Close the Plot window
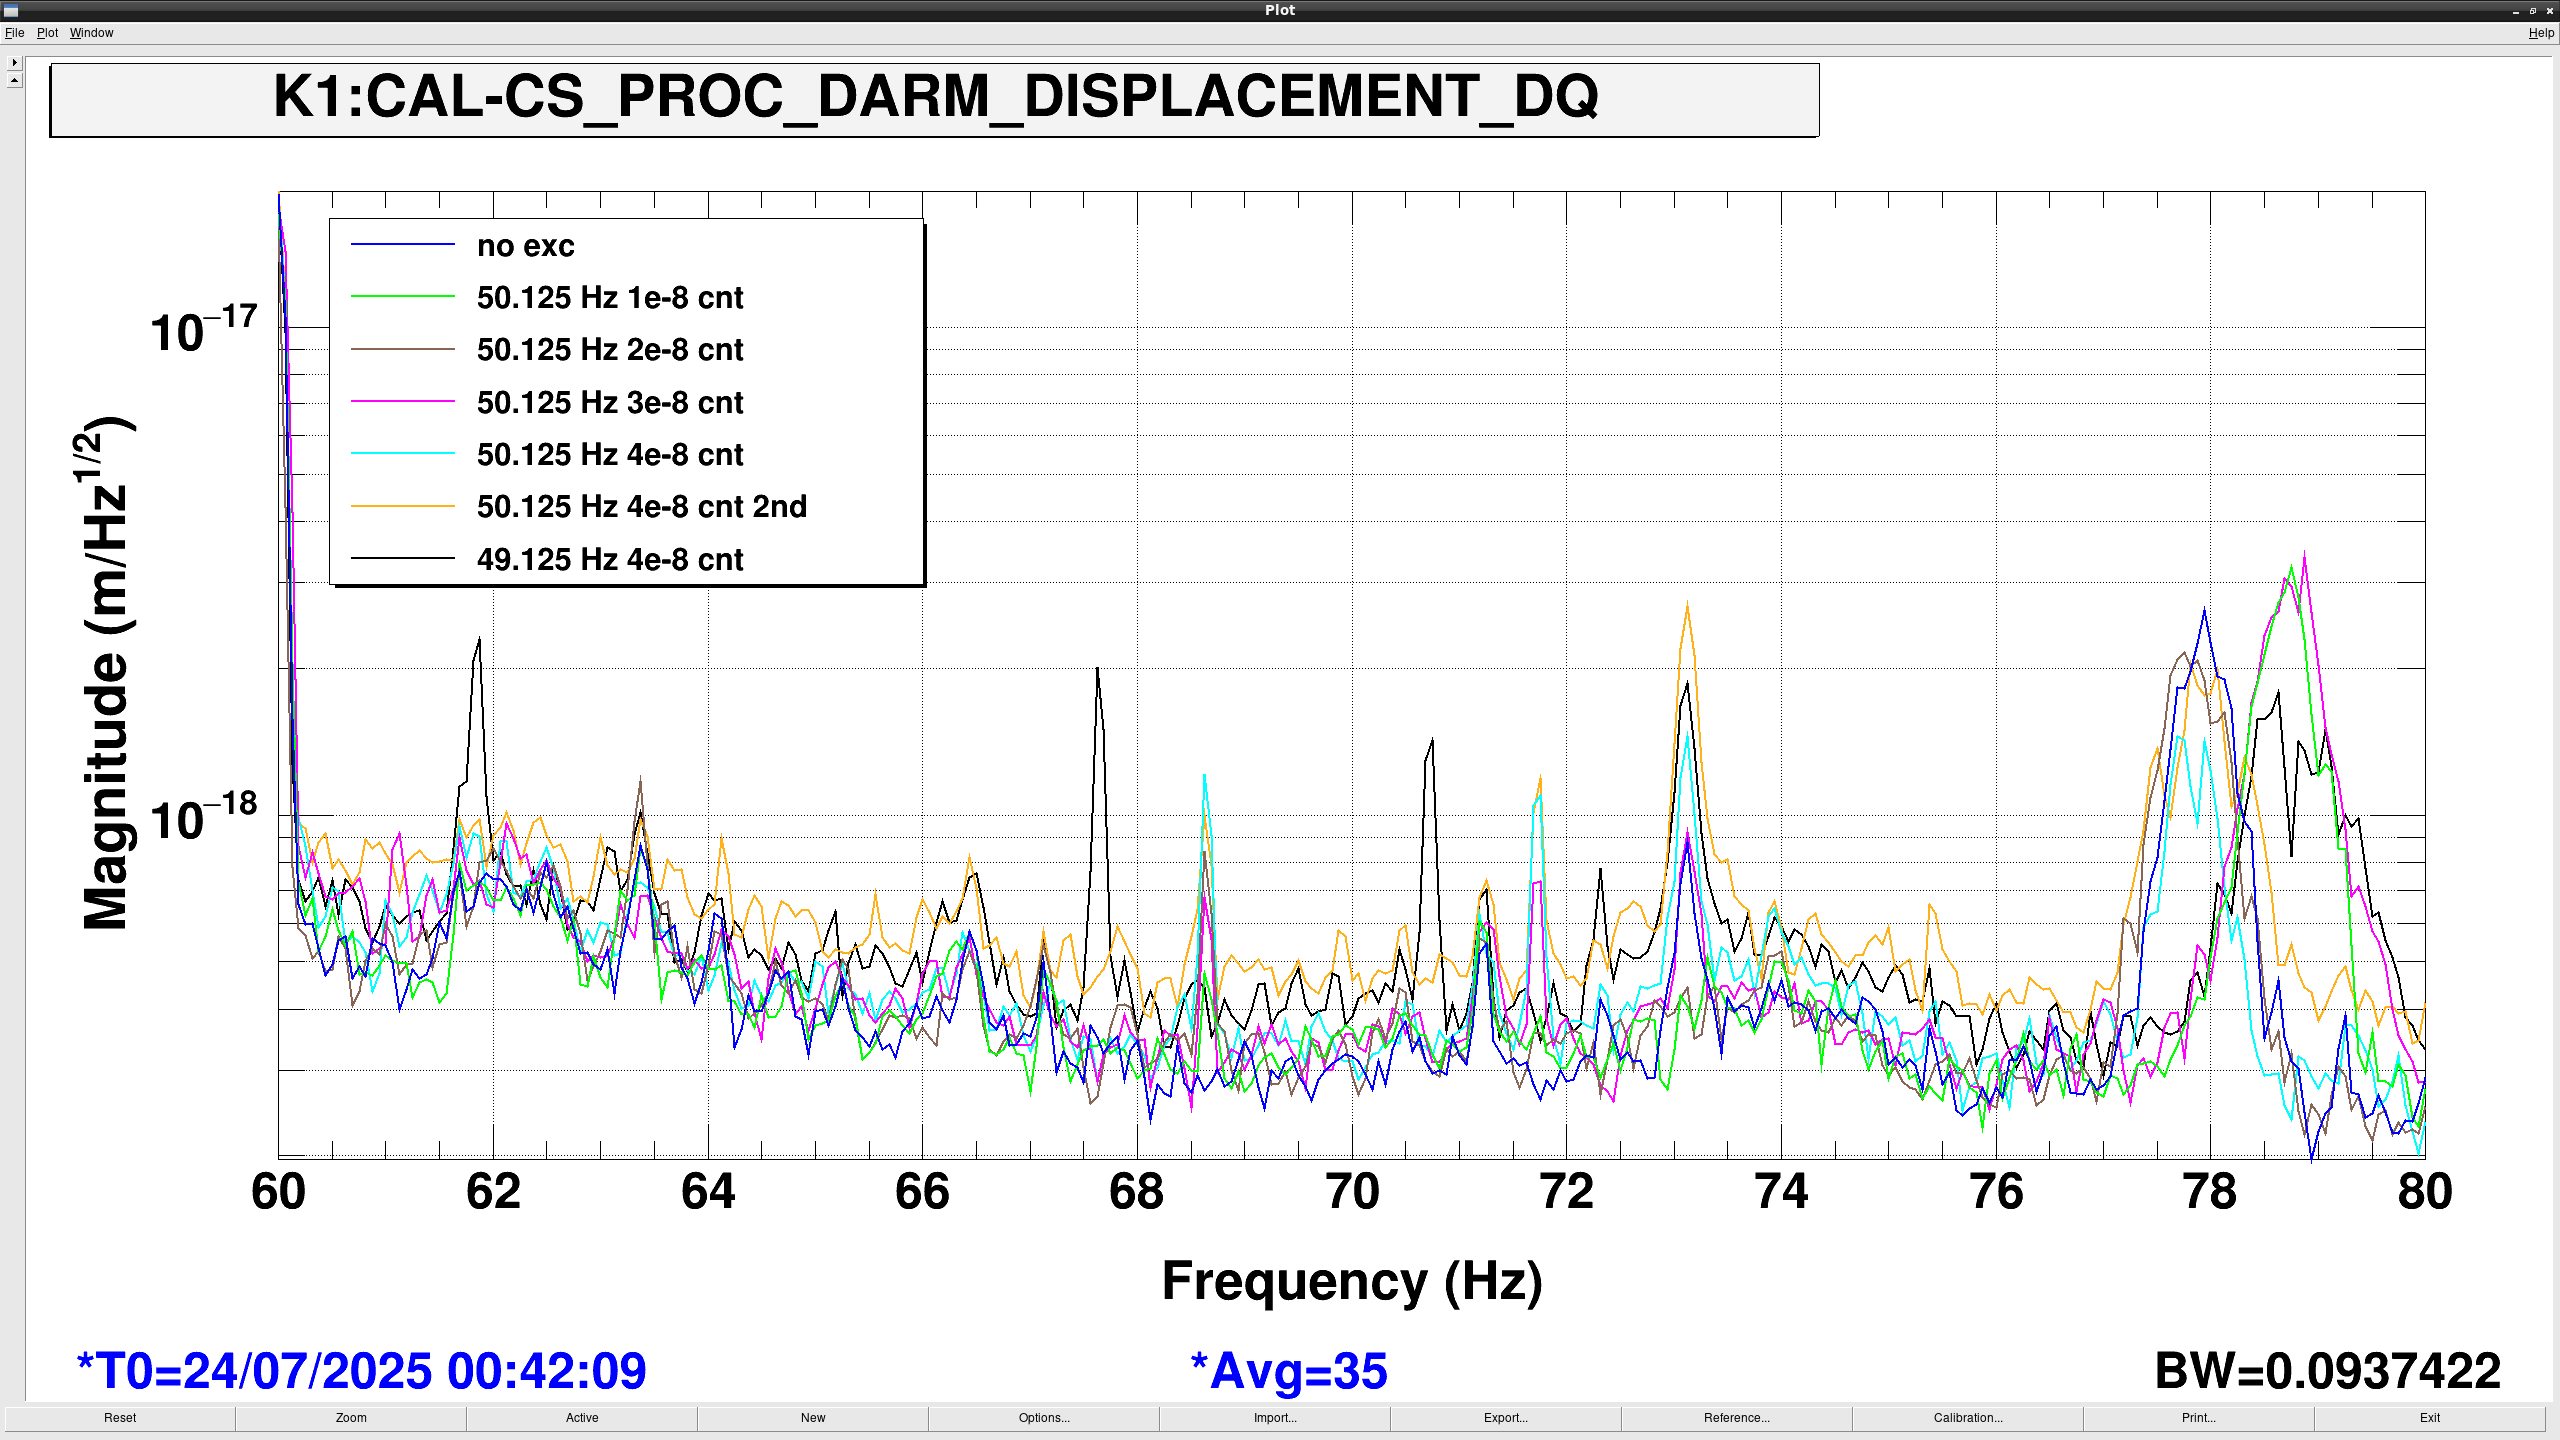The image size is (2560, 1440). [2550, 10]
